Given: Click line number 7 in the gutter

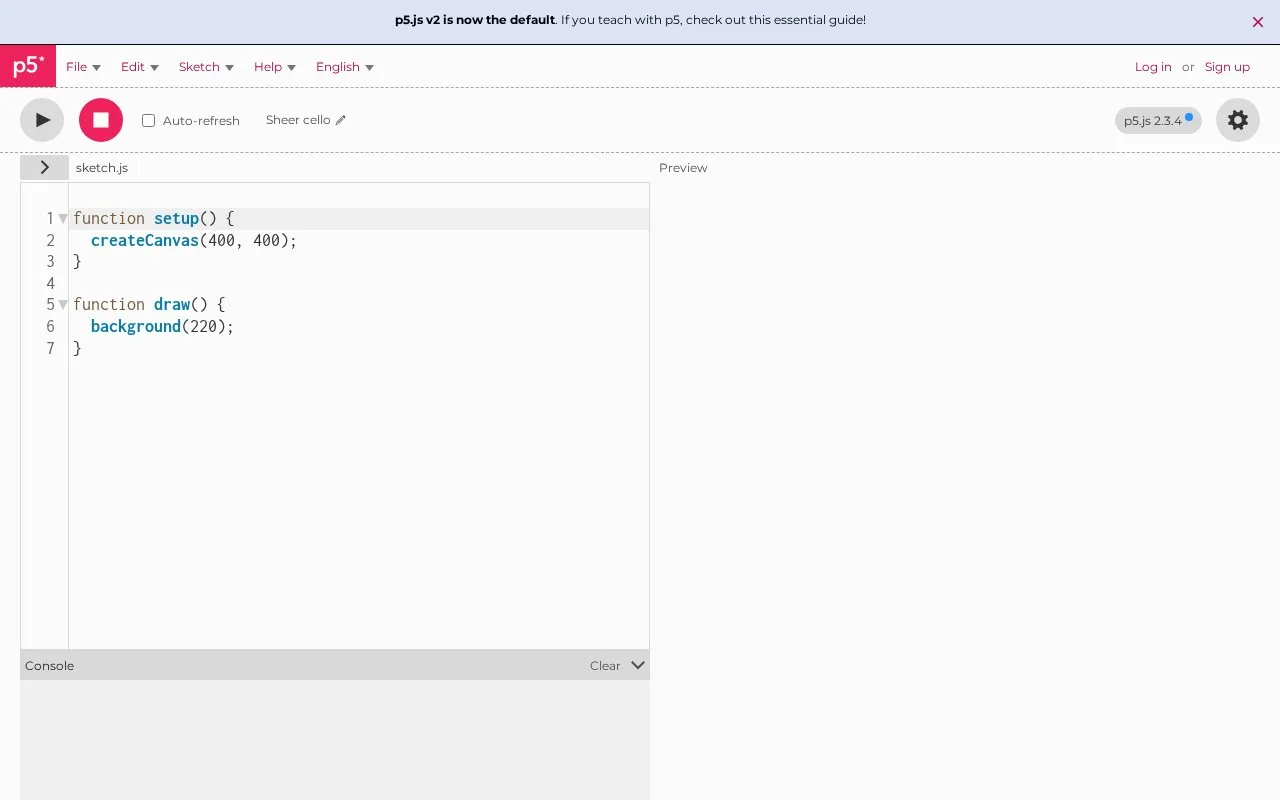Looking at the screenshot, I should (x=50, y=348).
